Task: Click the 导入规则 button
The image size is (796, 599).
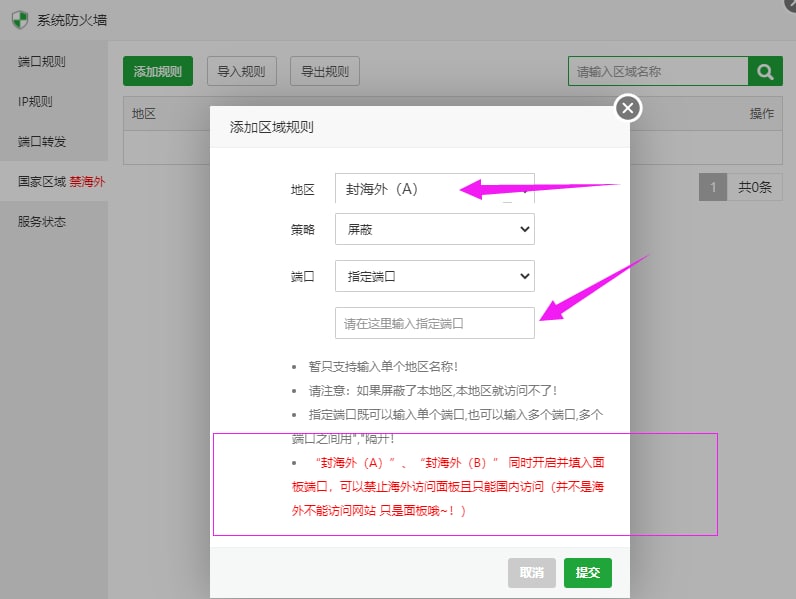Action: click(241, 71)
